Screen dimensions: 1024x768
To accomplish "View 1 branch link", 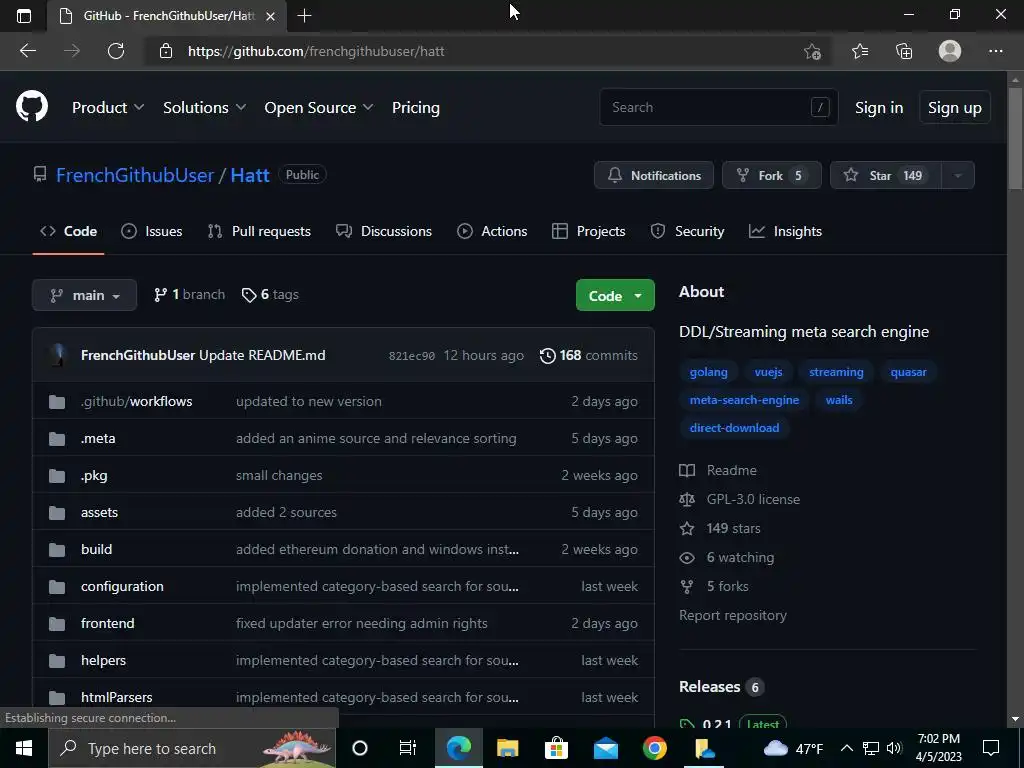I will click(x=189, y=295).
